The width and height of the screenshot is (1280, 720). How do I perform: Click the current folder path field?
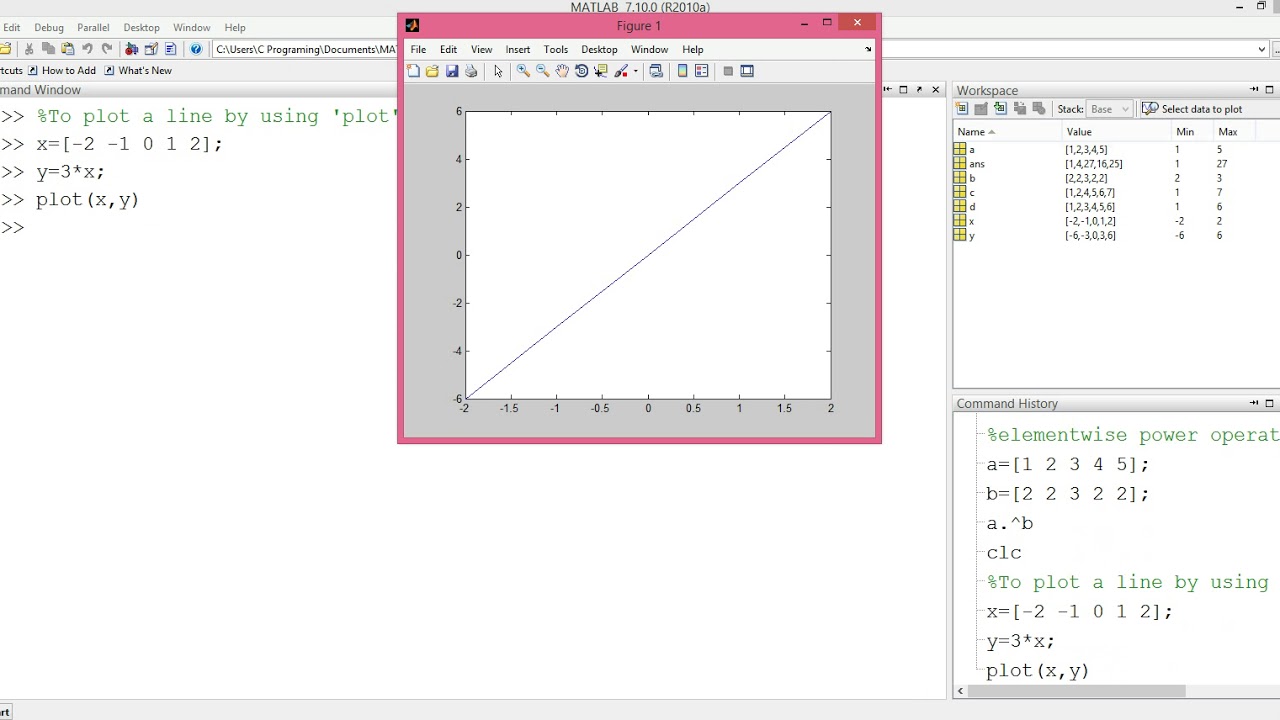pos(305,49)
